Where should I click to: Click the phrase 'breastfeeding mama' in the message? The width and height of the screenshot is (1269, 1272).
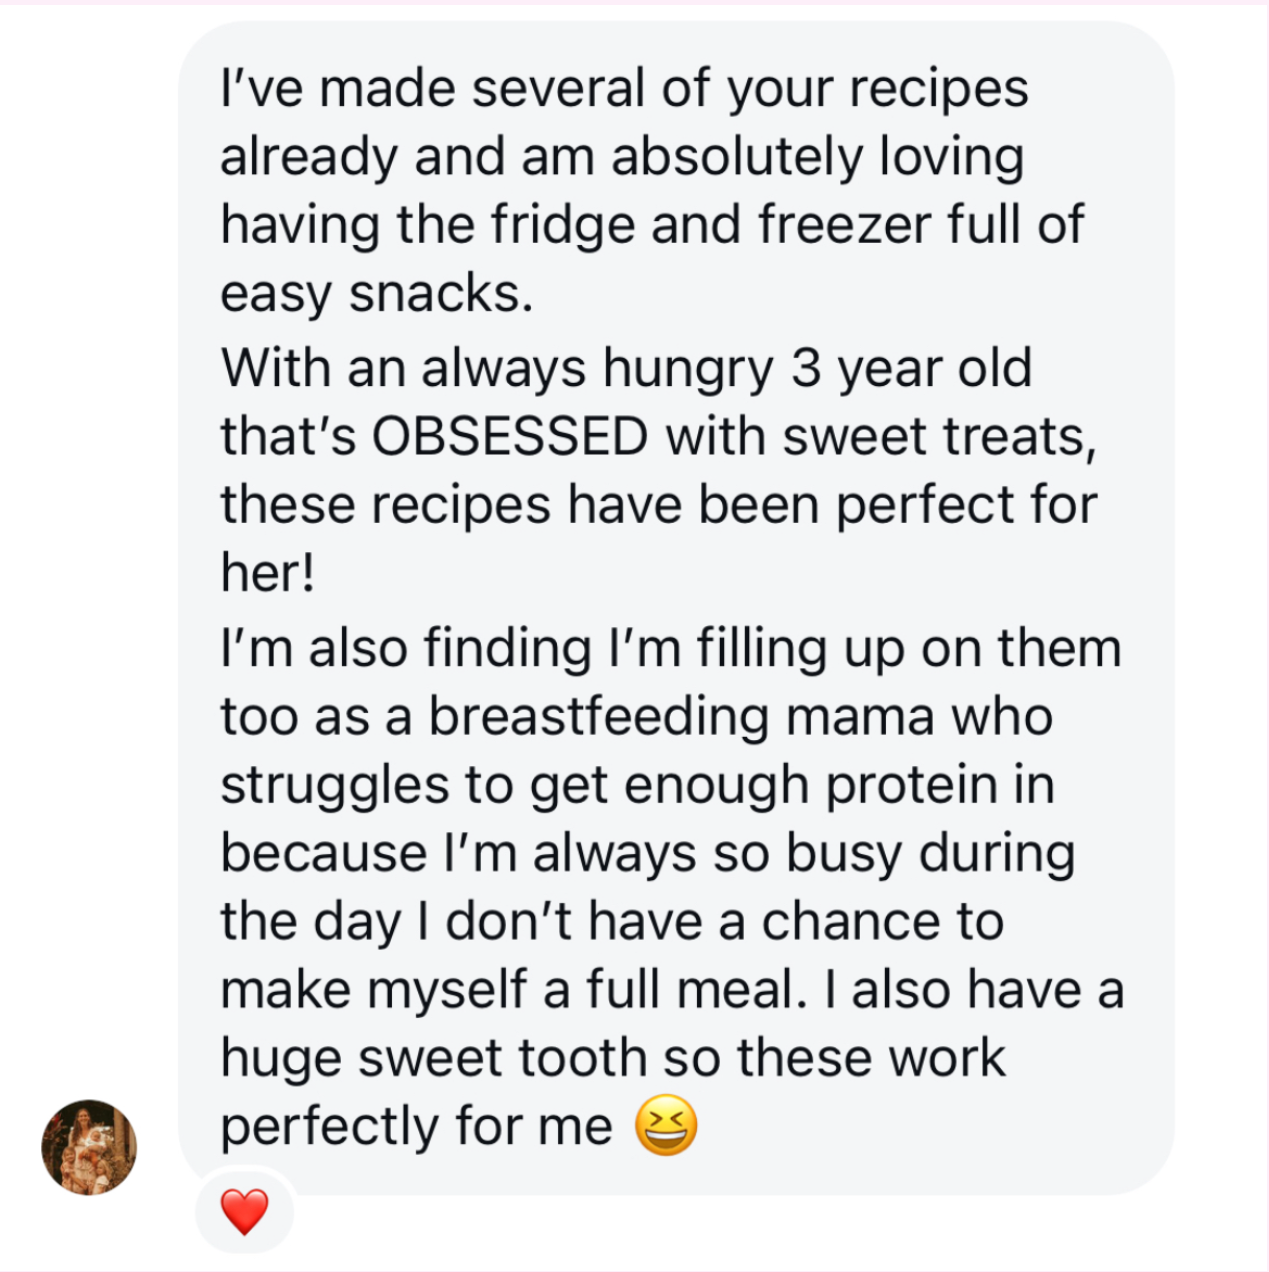(x=640, y=717)
